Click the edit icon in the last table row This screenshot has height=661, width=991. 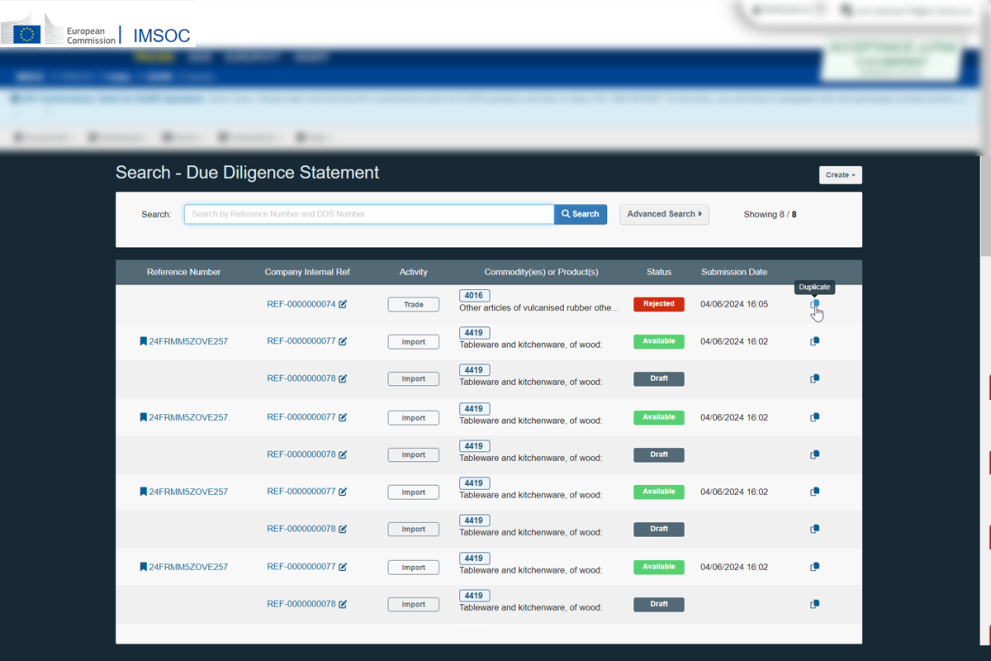(x=343, y=604)
